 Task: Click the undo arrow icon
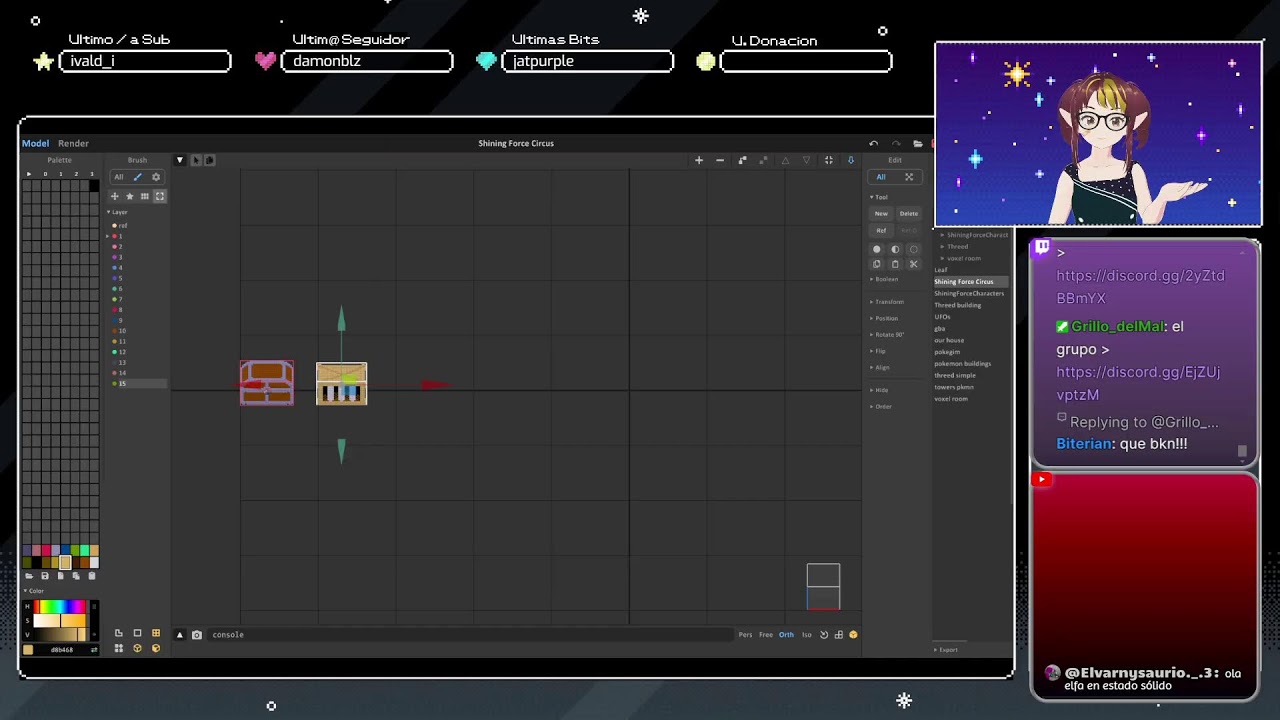[x=874, y=143]
